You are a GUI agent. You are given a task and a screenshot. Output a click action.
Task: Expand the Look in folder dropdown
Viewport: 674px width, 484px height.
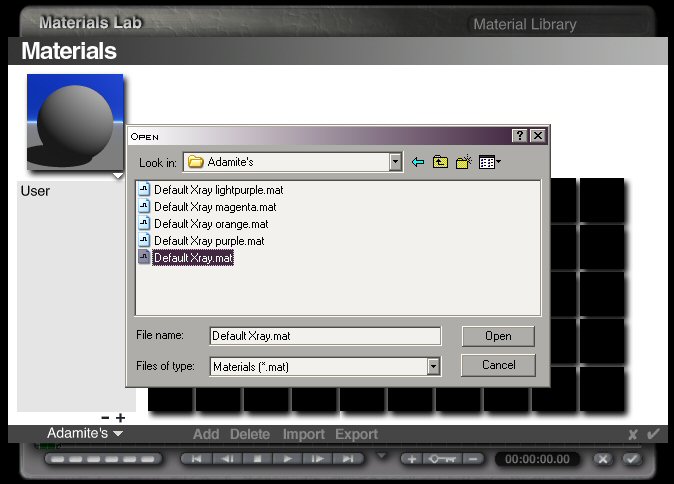pyautogui.click(x=395, y=162)
